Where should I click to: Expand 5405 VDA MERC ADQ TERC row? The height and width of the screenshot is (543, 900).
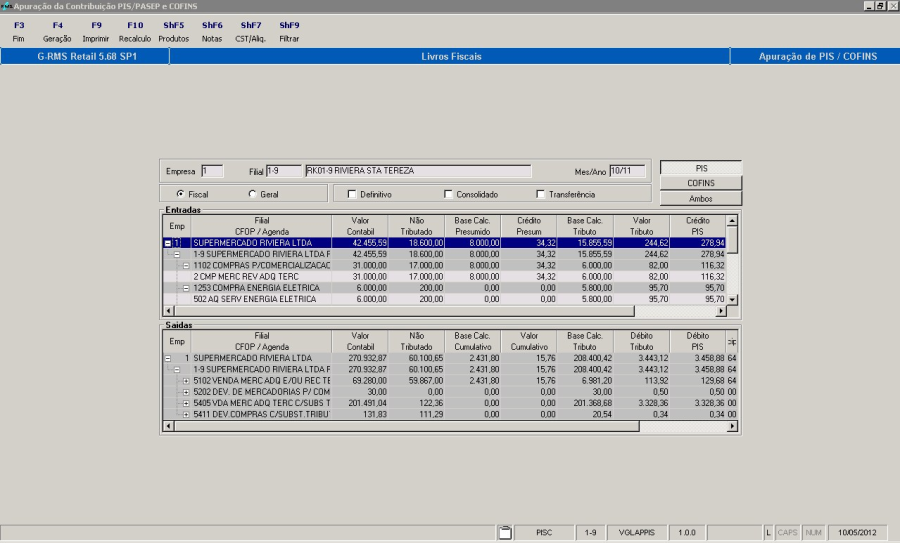pos(186,403)
